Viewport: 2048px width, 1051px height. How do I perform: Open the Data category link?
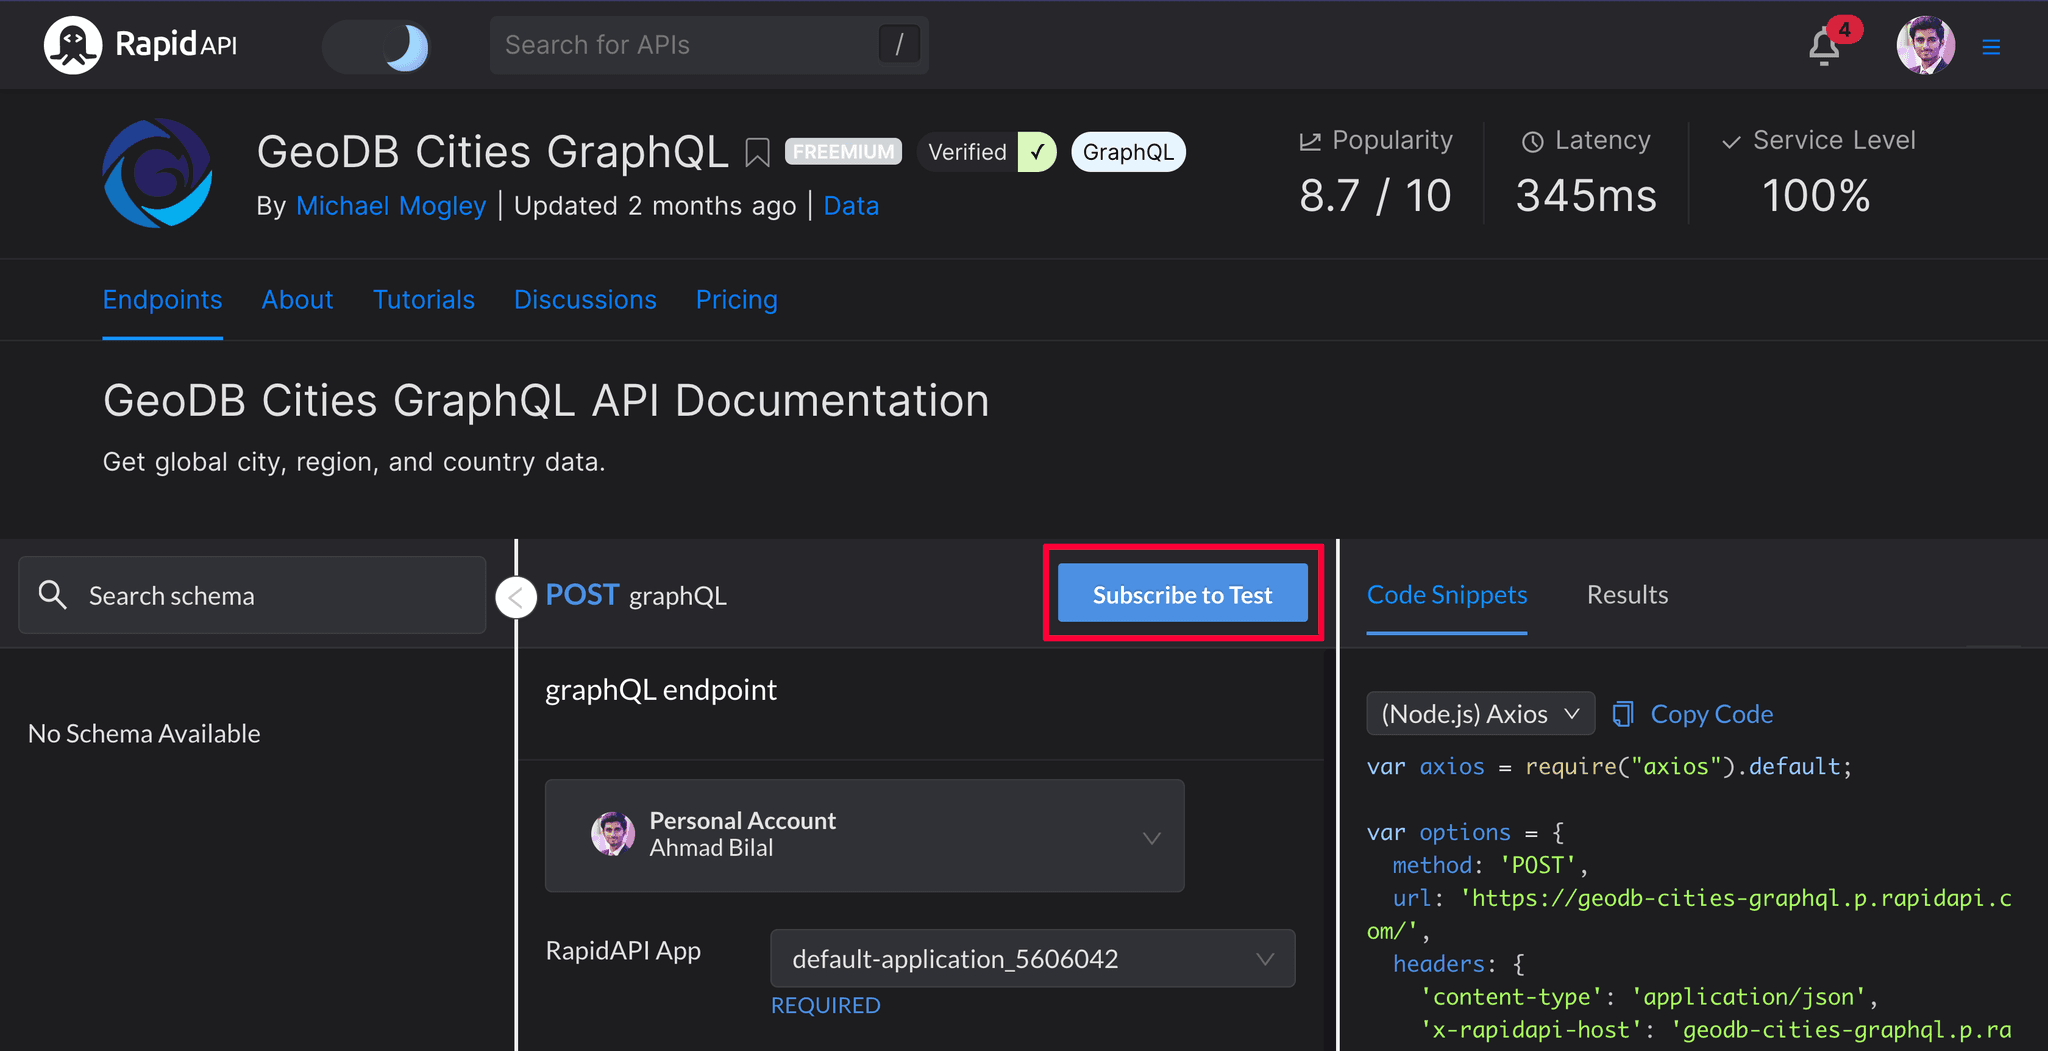point(851,206)
